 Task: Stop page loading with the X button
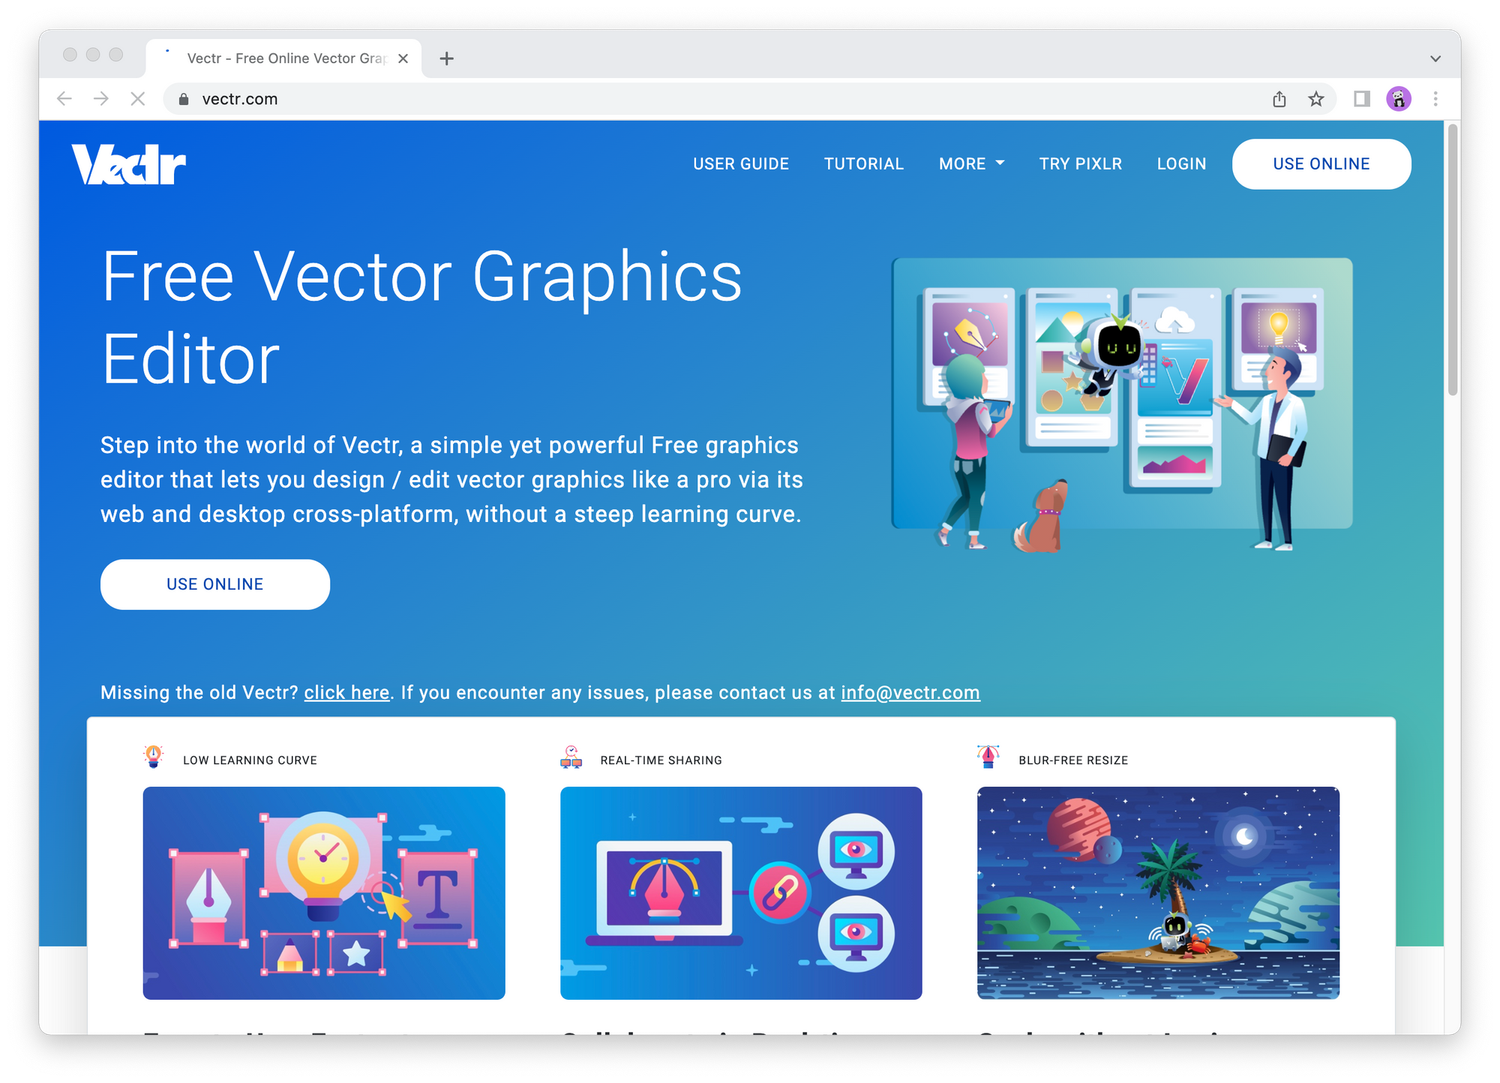[x=138, y=99]
